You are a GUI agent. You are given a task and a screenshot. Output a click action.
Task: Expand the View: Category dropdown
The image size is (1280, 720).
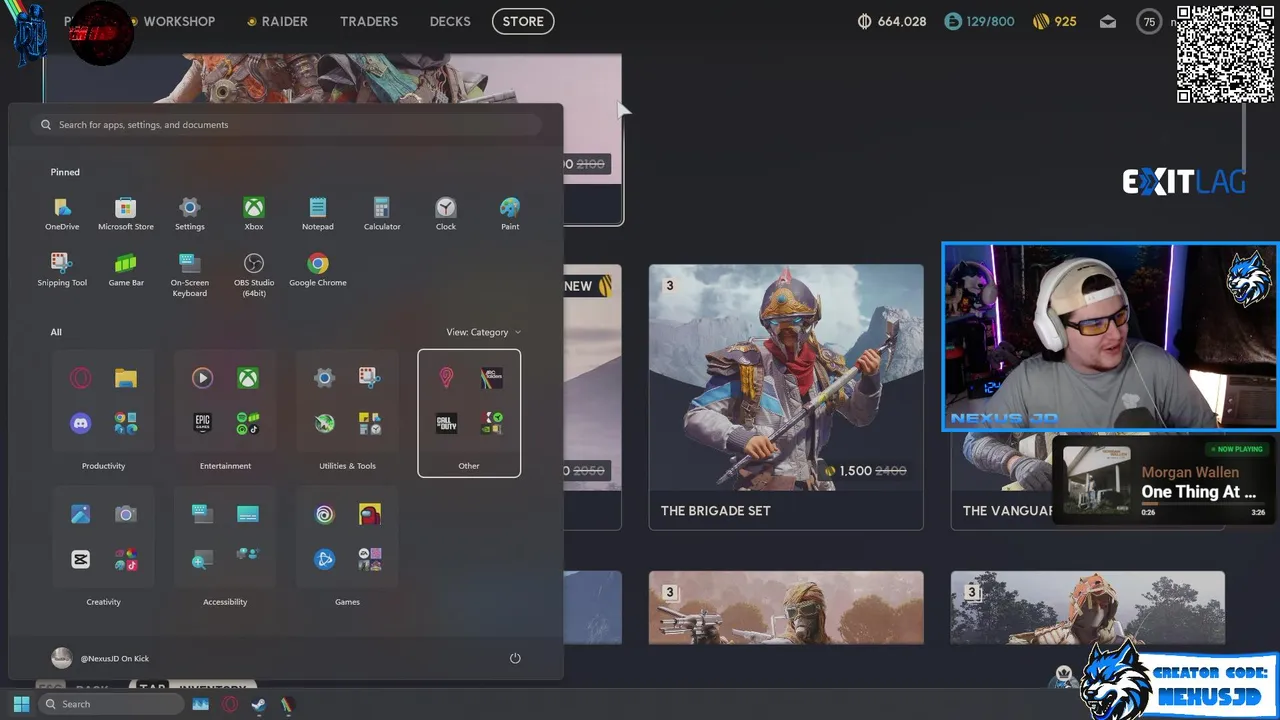pos(484,332)
